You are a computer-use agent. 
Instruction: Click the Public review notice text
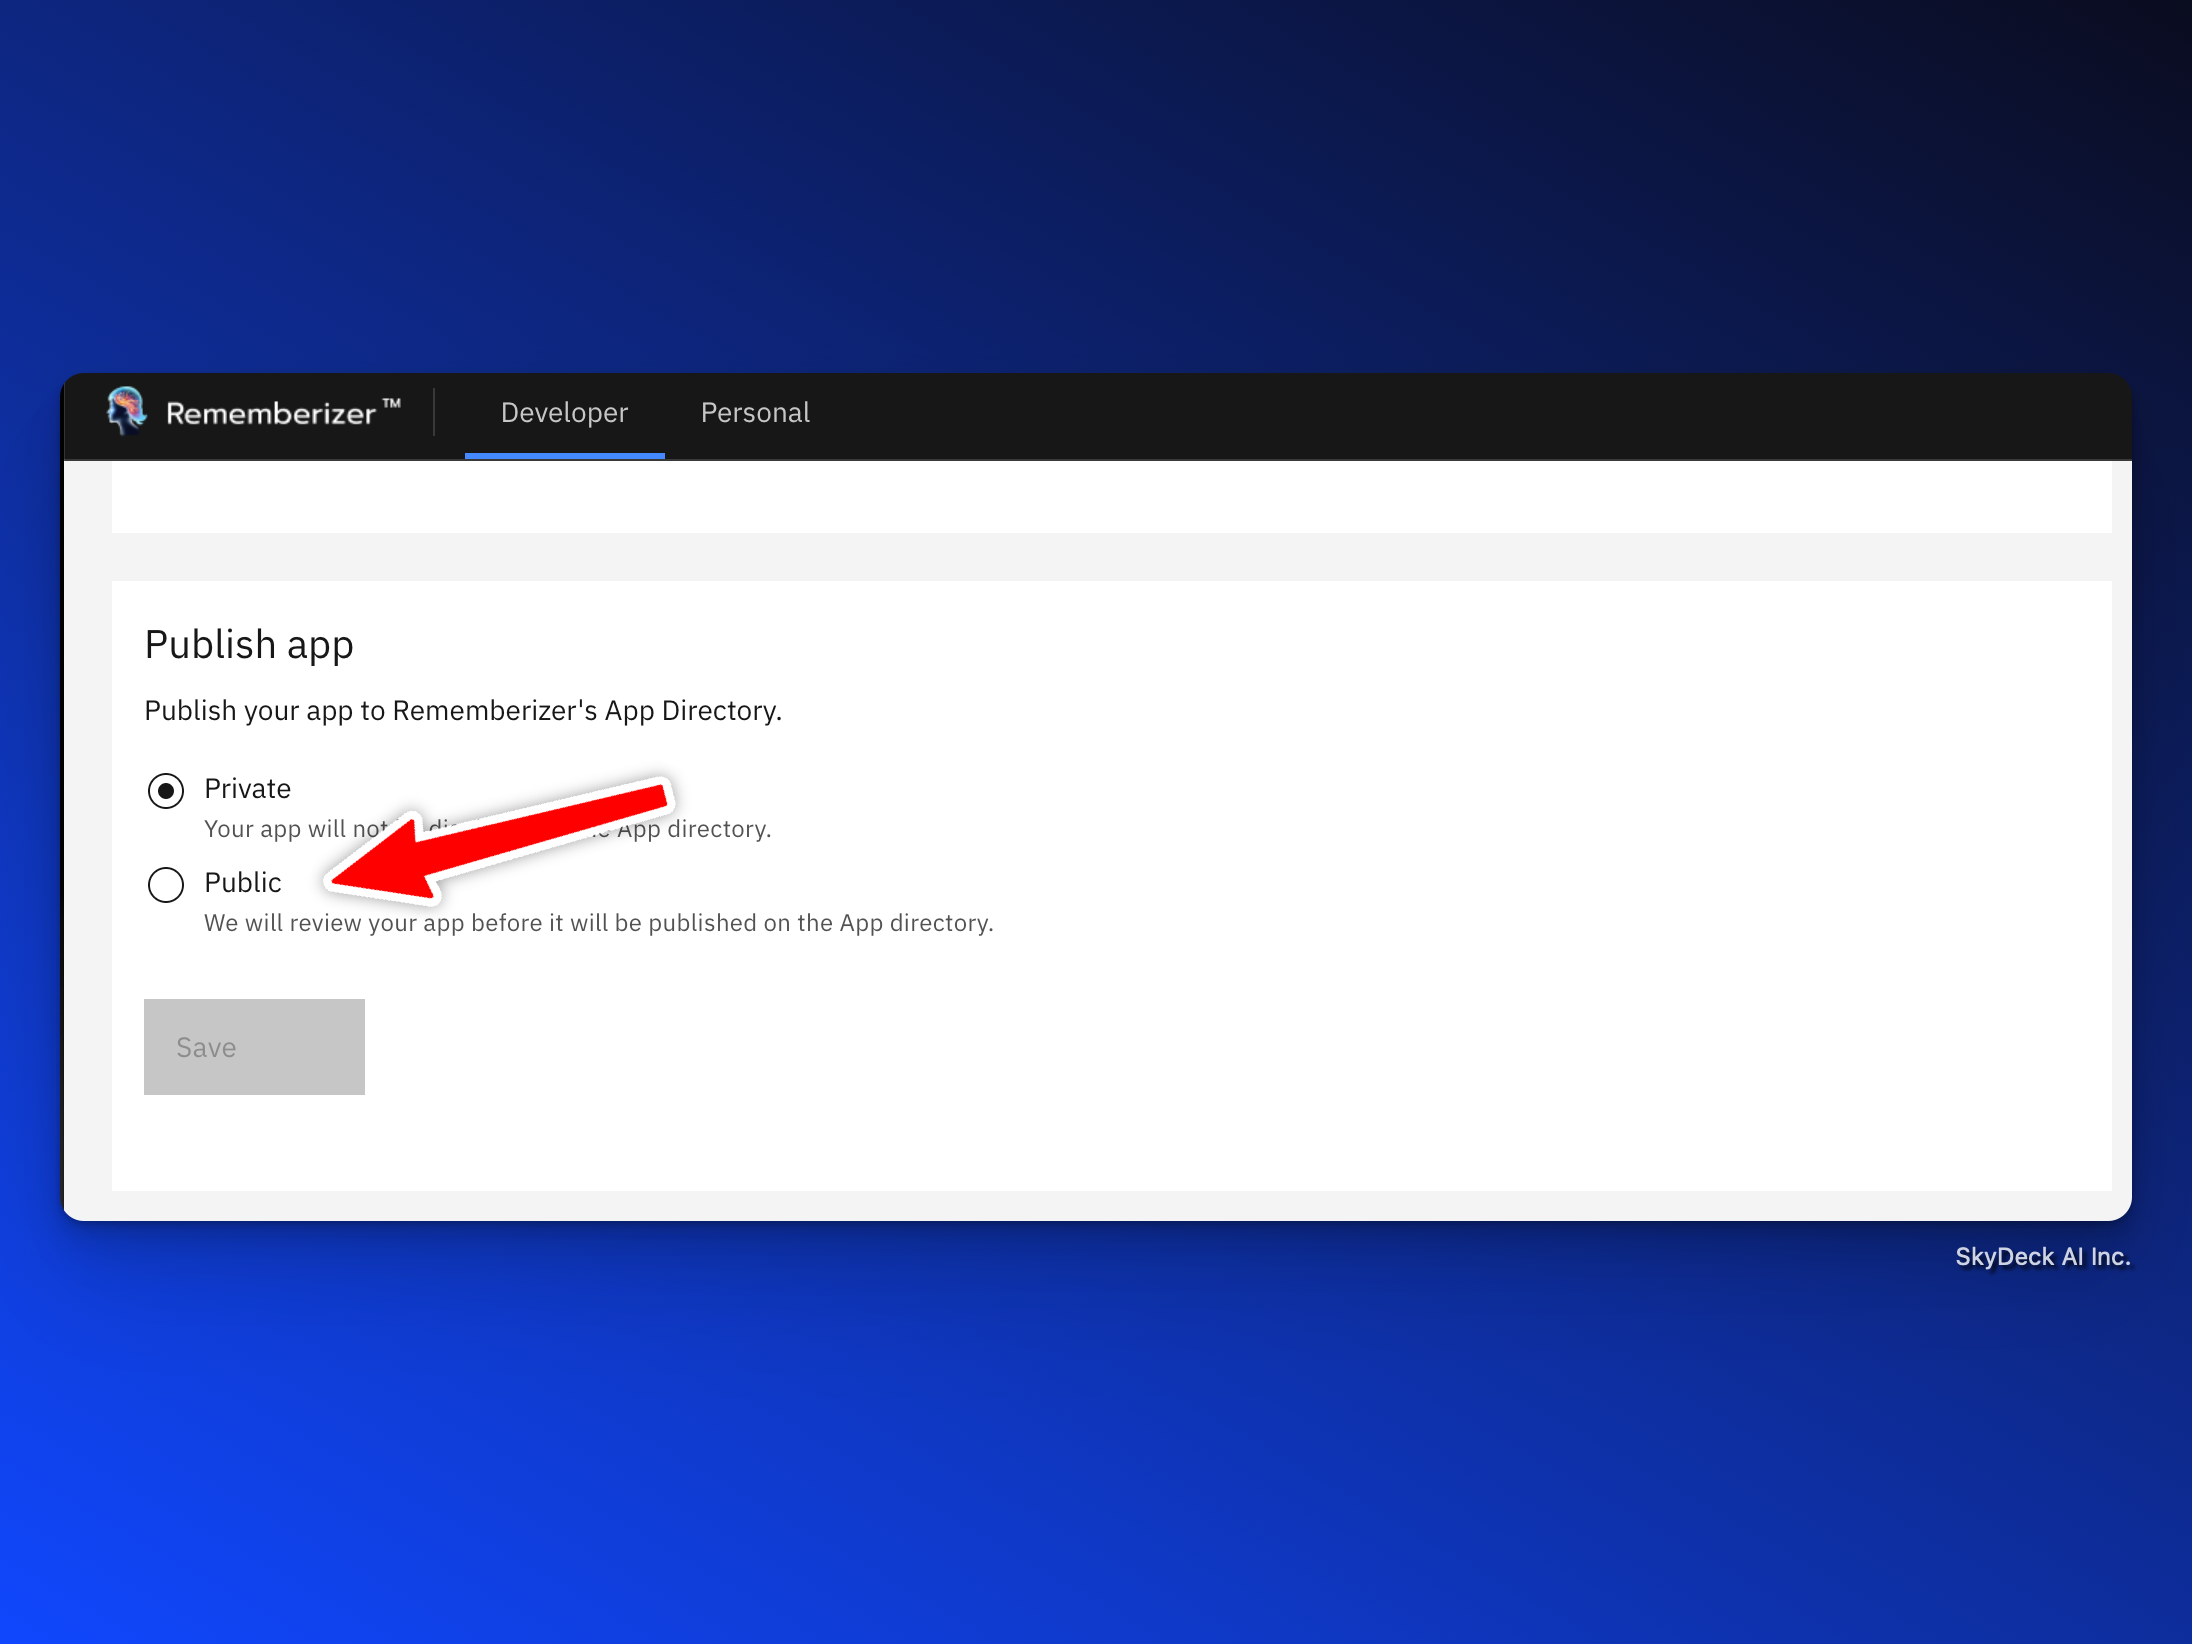(x=598, y=923)
